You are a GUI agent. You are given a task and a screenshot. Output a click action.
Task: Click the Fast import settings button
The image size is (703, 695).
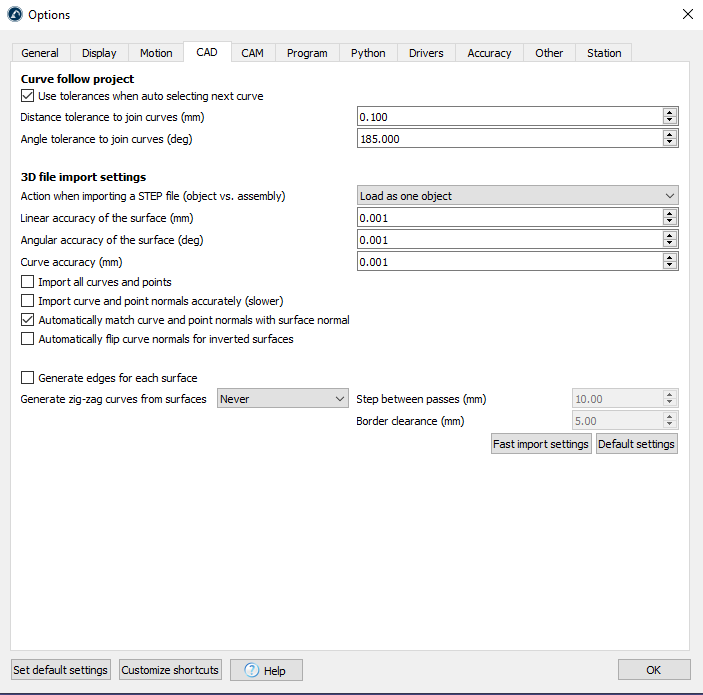tap(541, 444)
